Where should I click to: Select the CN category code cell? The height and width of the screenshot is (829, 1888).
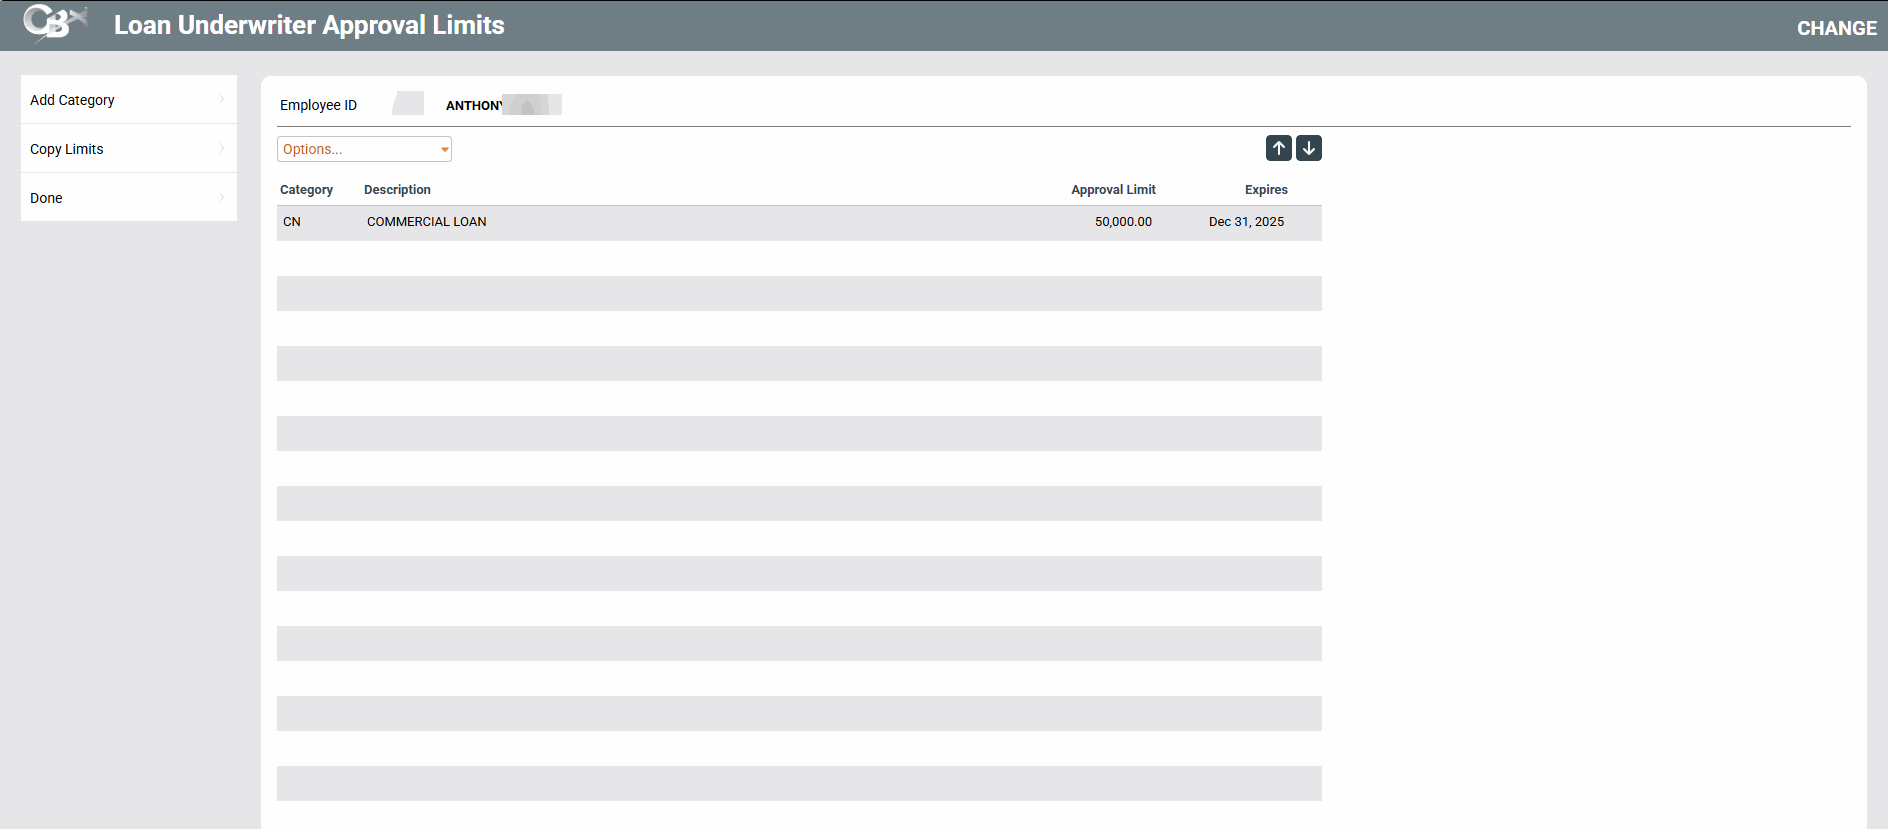pyautogui.click(x=292, y=222)
